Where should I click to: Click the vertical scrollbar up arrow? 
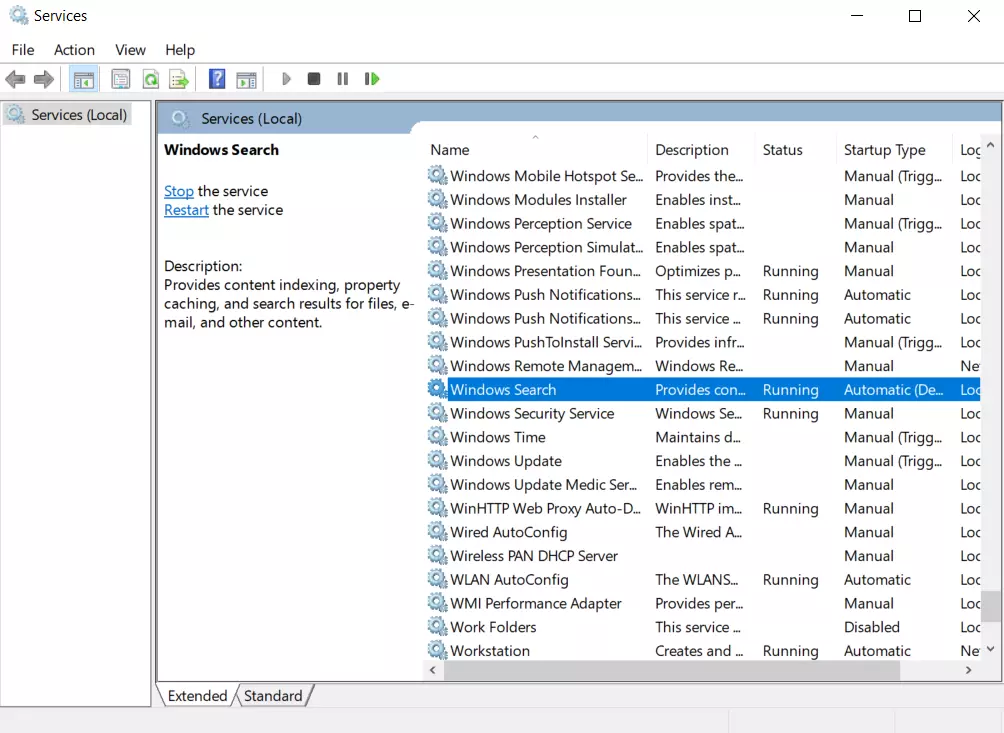pos(991,145)
